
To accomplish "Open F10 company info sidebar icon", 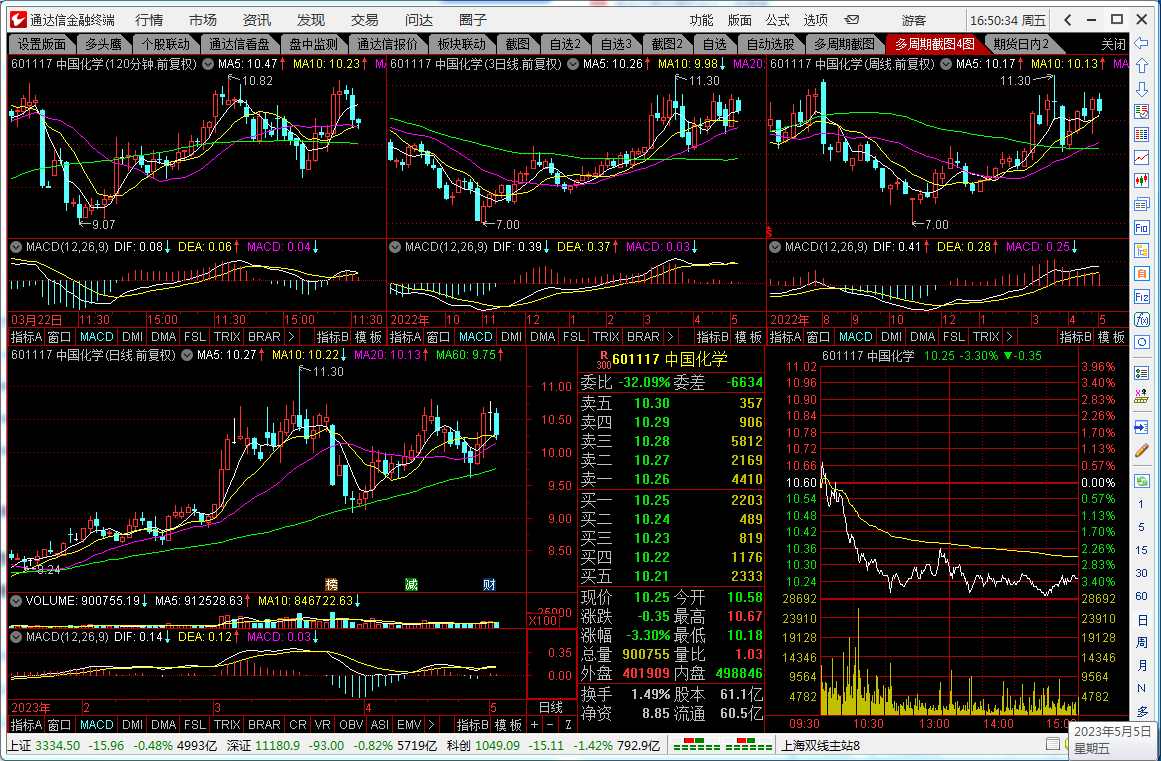I will coord(1141,227).
